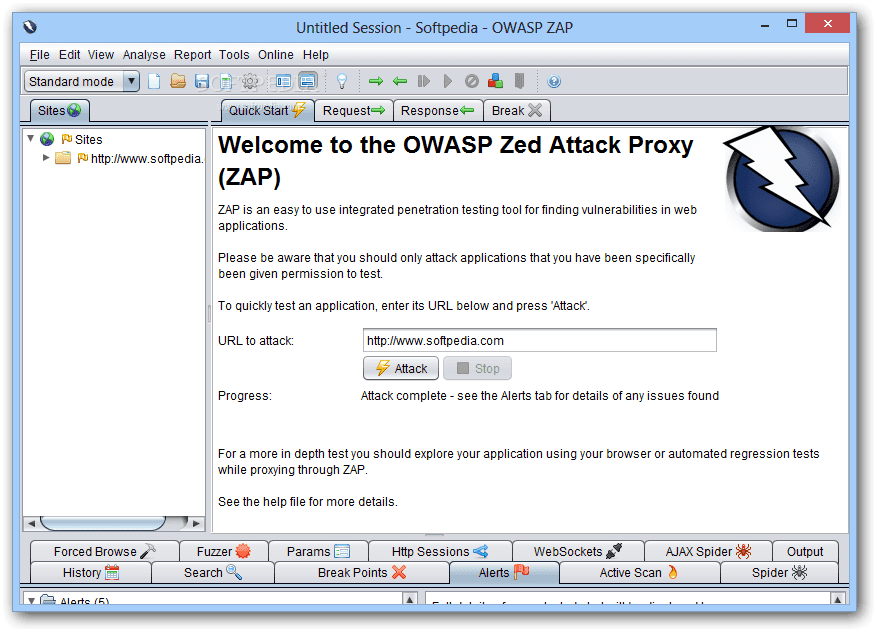Click the Session Properties document icon
The width and height of the screenshot is (877, 632).
[x=225, y=82]
